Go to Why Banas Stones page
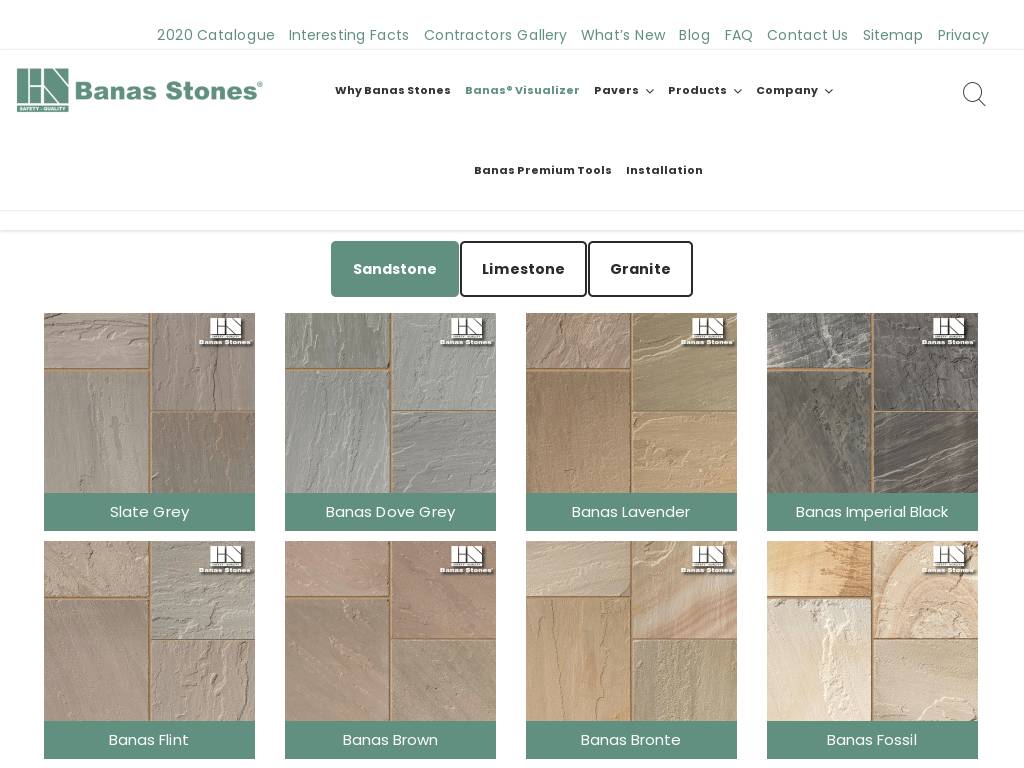Image resolution: width=1024 pixels, height=768 pixels. (x=392, y=90)
